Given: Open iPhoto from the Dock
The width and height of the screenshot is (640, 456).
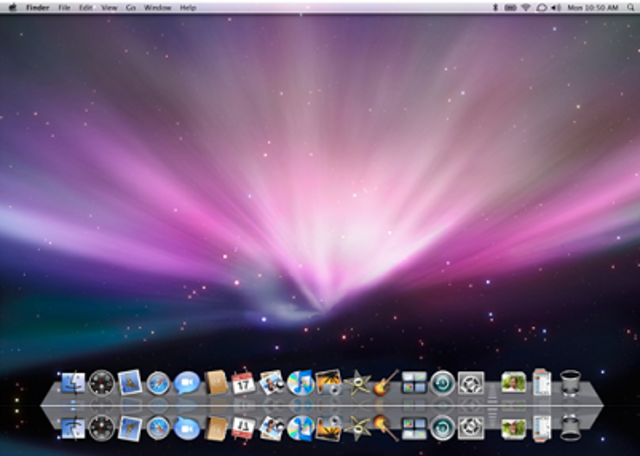Looking at the screenshot, I should point(329,383).
